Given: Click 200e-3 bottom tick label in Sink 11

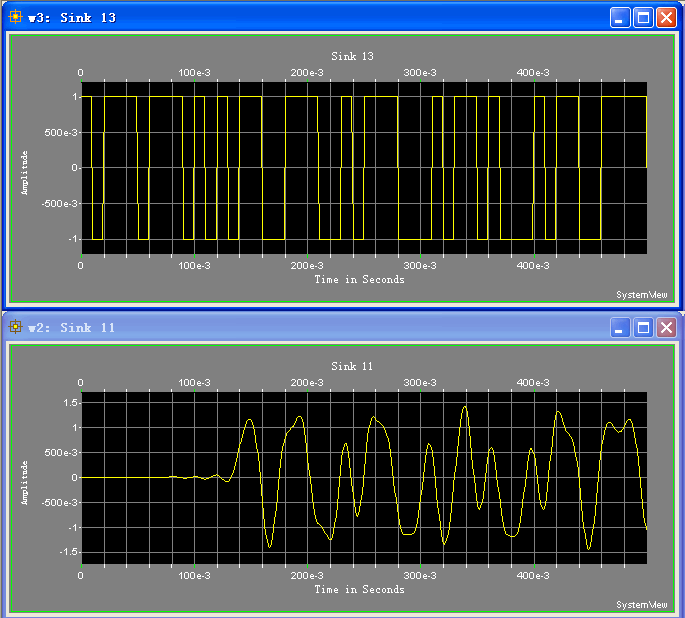Looking at the screenshot, I should coord(307,576).
